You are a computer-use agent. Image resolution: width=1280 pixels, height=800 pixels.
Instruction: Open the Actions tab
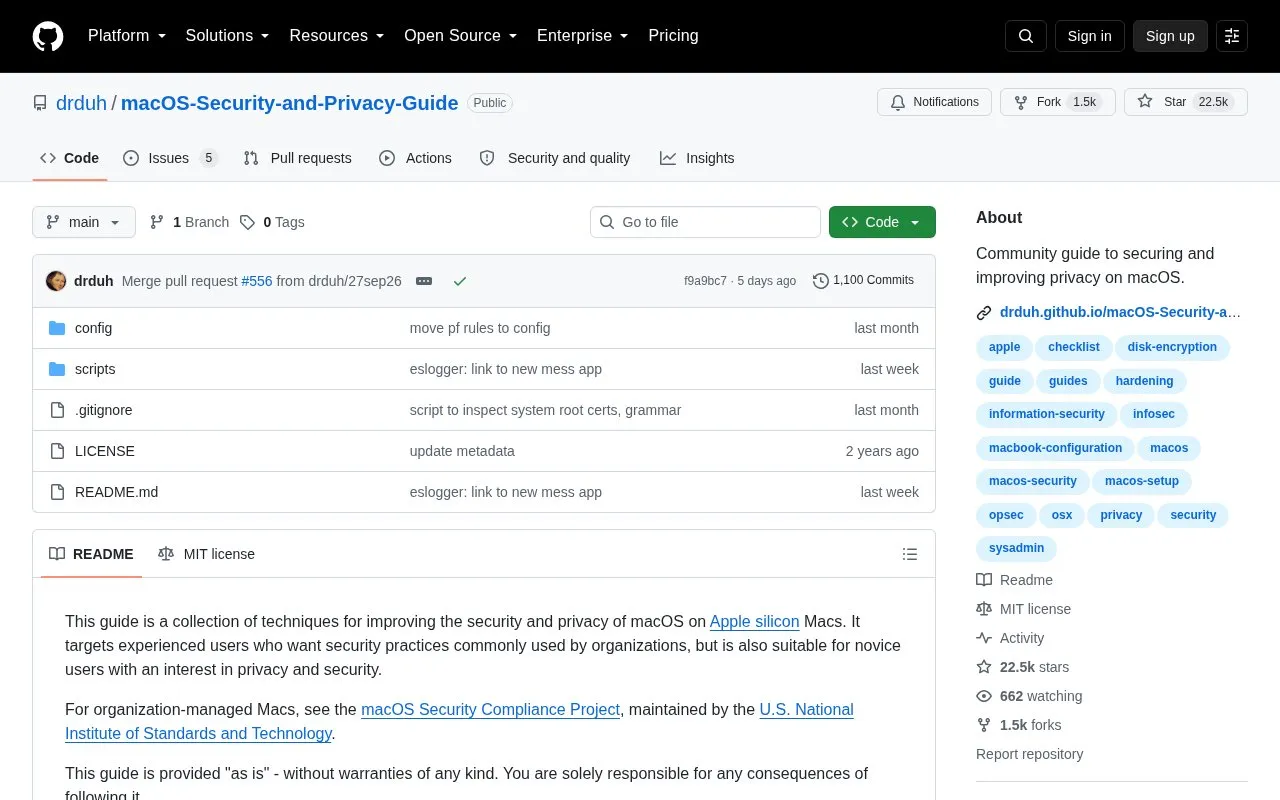(x=415, y=158)
